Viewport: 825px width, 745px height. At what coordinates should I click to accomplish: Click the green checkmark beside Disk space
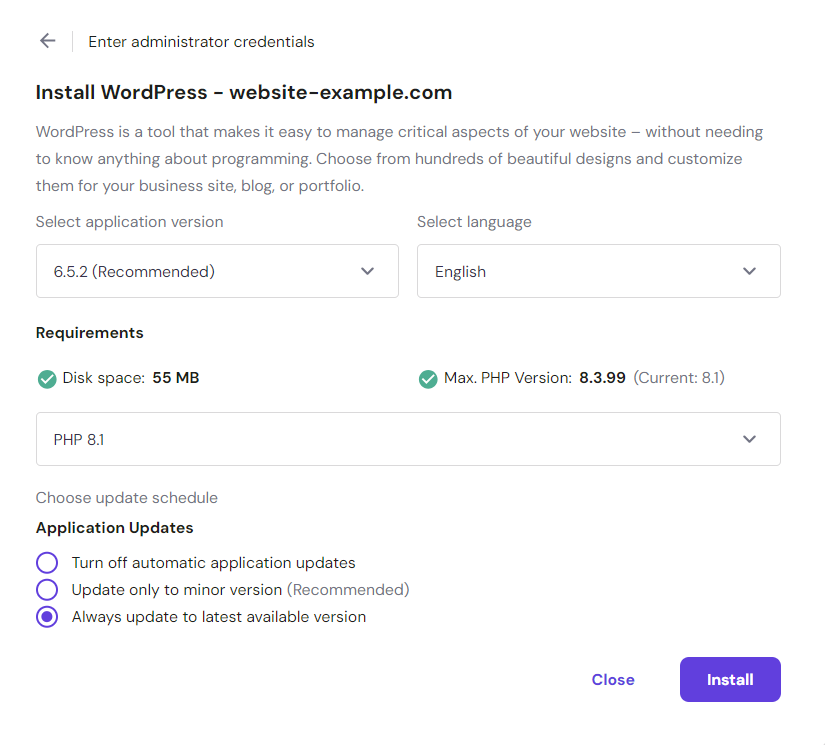46,379
